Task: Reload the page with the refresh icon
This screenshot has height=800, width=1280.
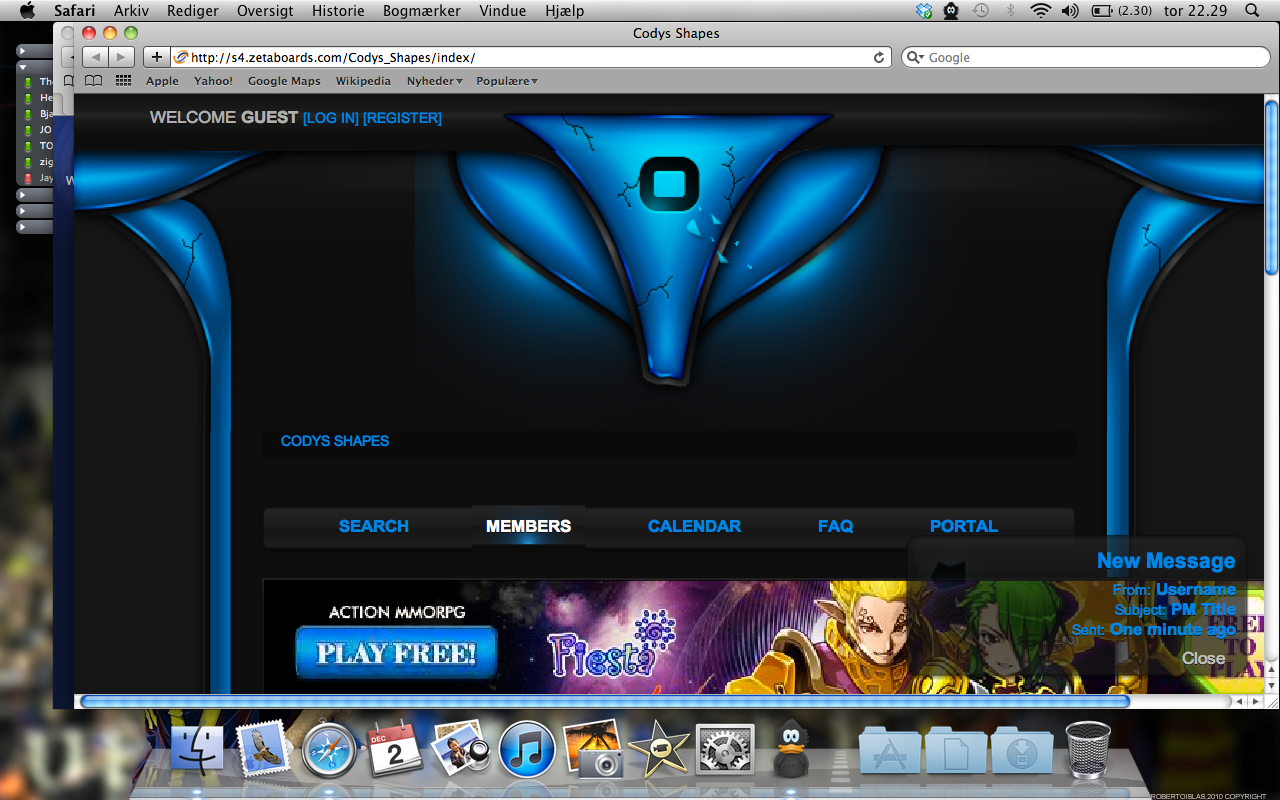Action: pyautogui.click(x=879, y=57)
